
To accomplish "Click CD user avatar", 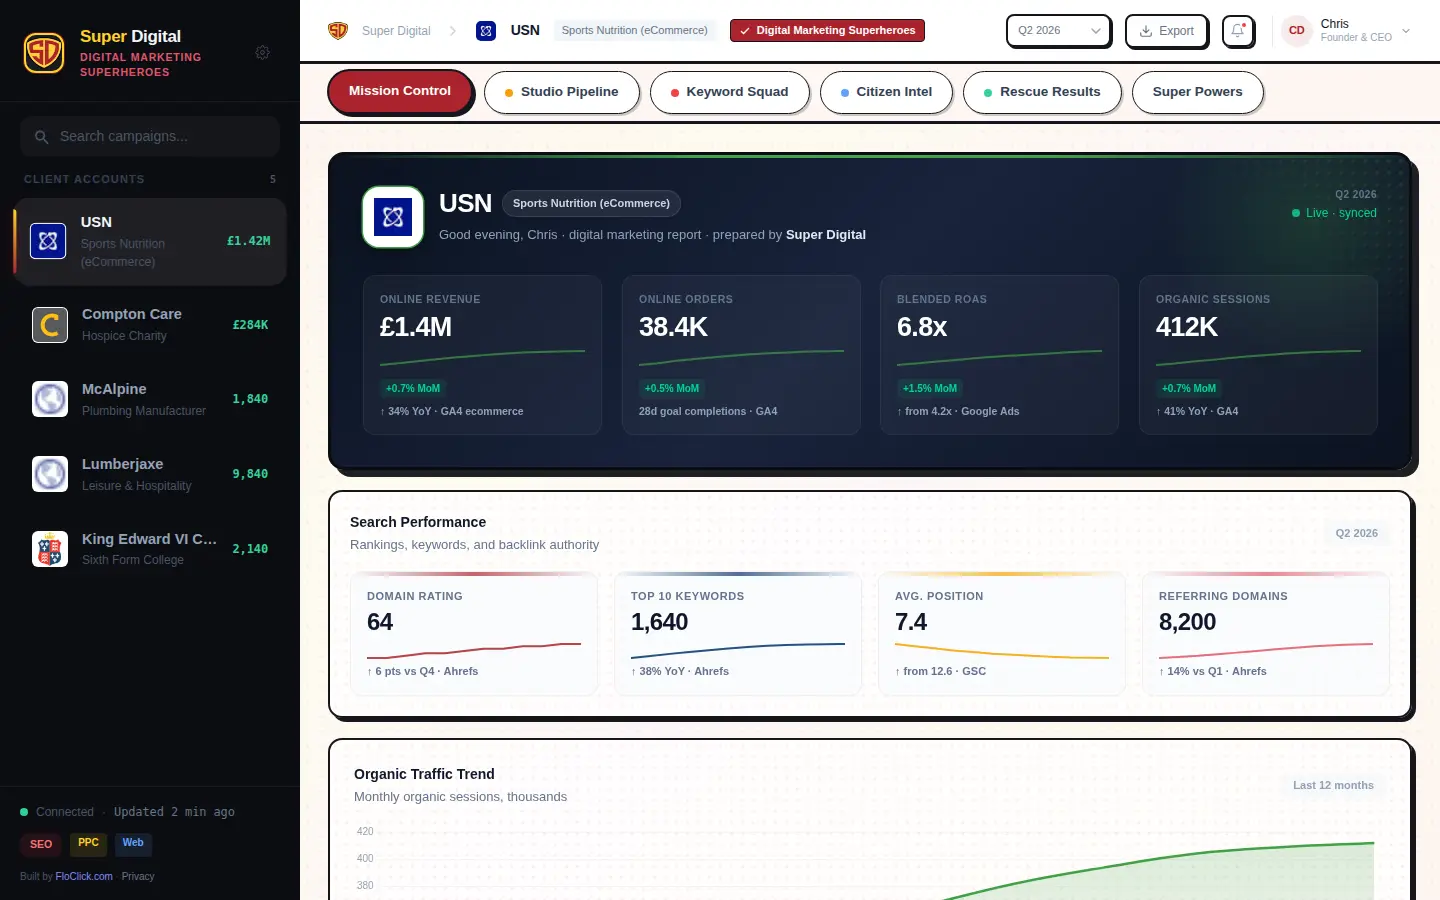I will [1297, 31].
